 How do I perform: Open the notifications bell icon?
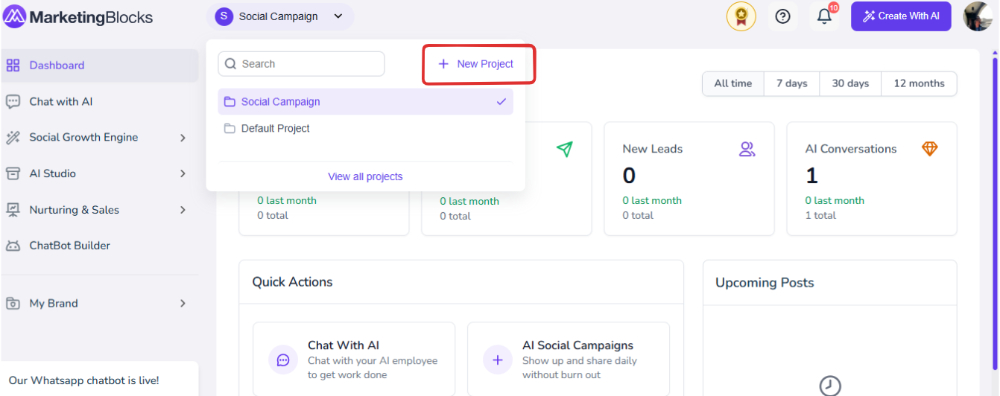point(825,17)
